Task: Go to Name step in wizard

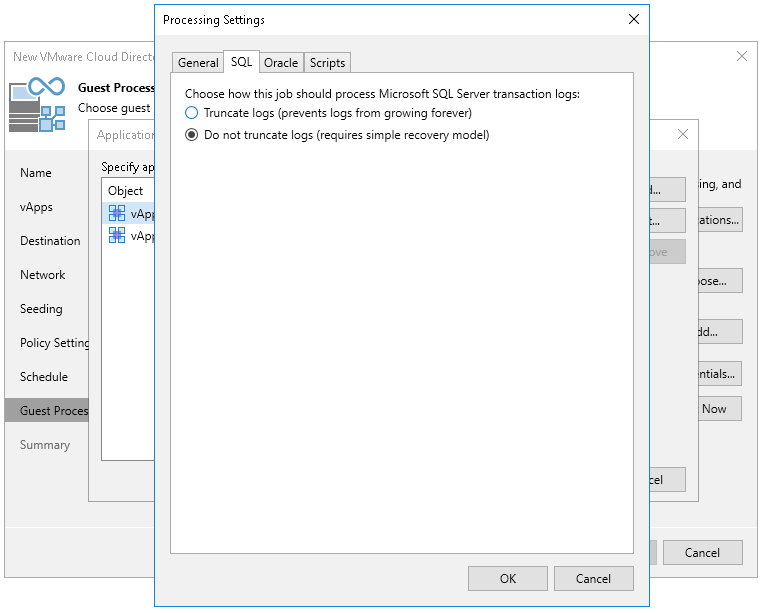Action: pyautogui.click(x=36, y=173)
